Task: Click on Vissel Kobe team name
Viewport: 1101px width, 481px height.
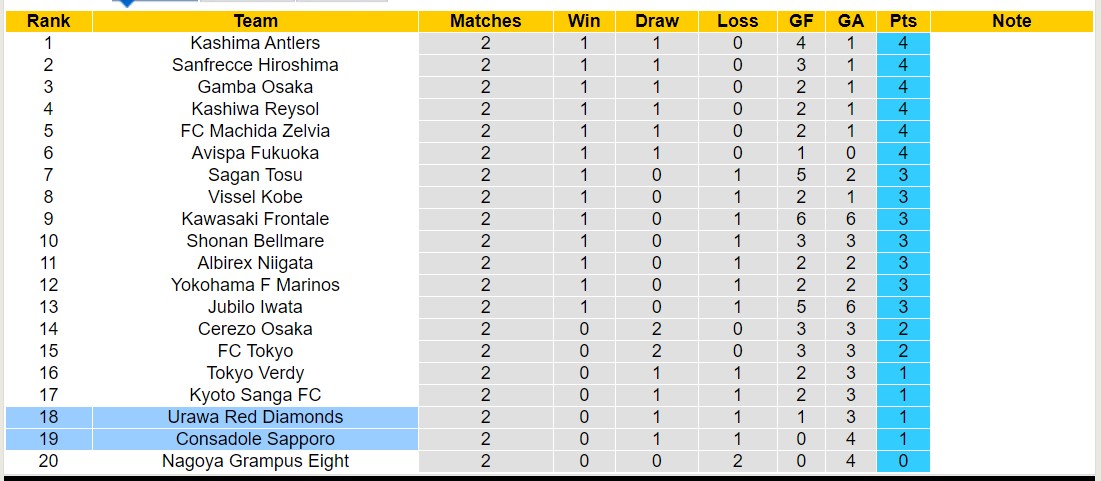Action: [255, 197]
